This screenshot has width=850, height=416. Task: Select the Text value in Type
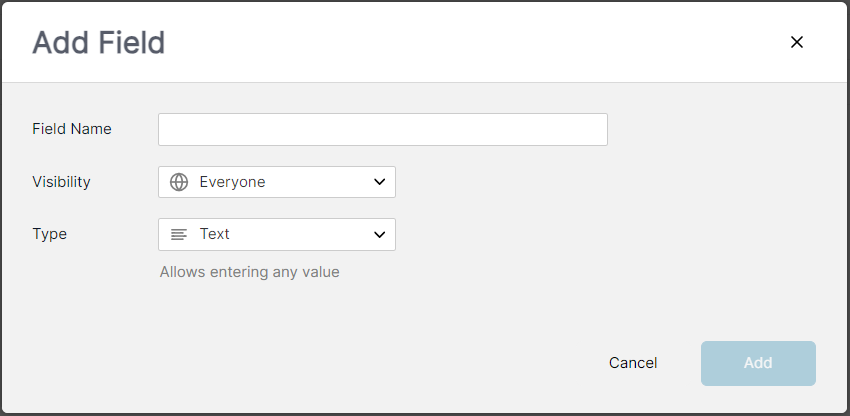(x=215, y=234)
